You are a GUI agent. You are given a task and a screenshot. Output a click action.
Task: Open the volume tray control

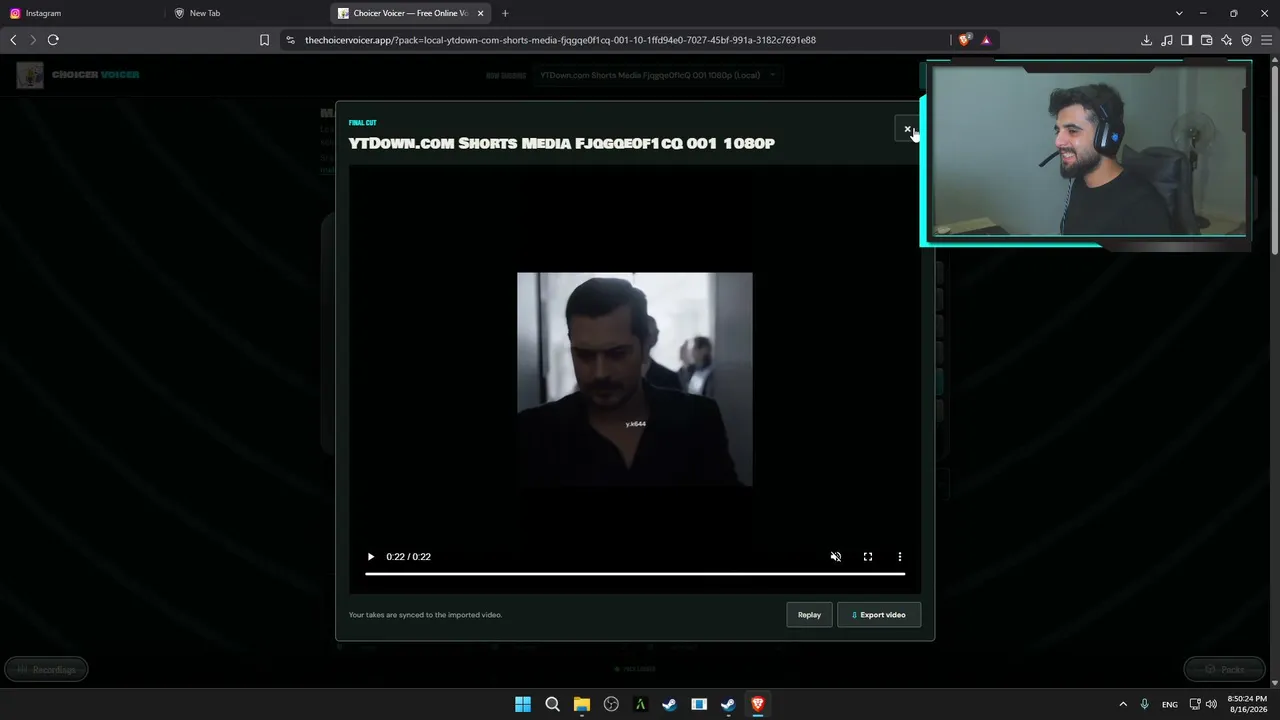pos(1212,704)
